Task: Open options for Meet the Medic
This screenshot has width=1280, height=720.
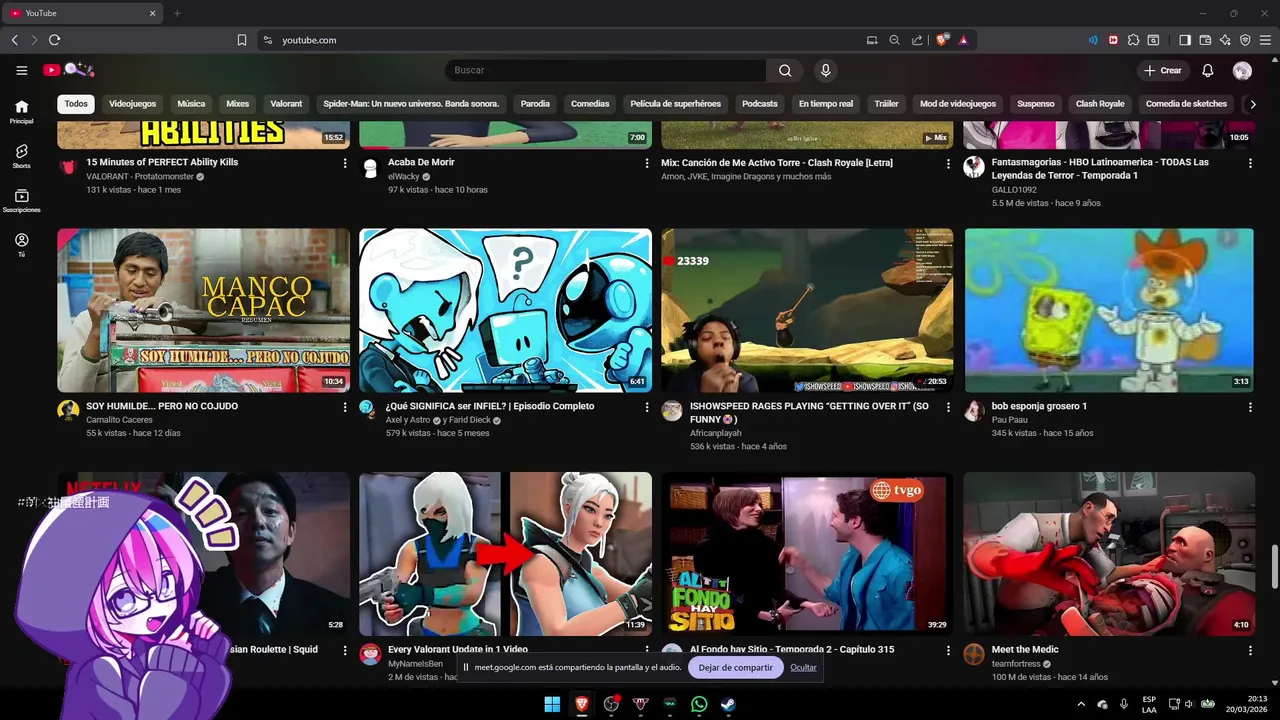Action: click(x=1250, y=650)
